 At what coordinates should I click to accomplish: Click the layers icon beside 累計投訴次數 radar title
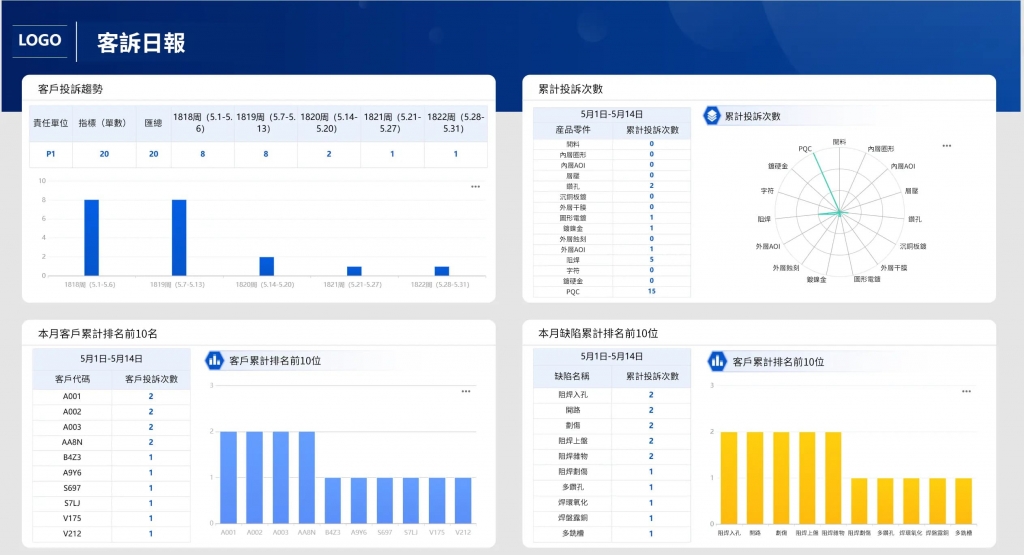pyautogui.click(x=711, y=116)
